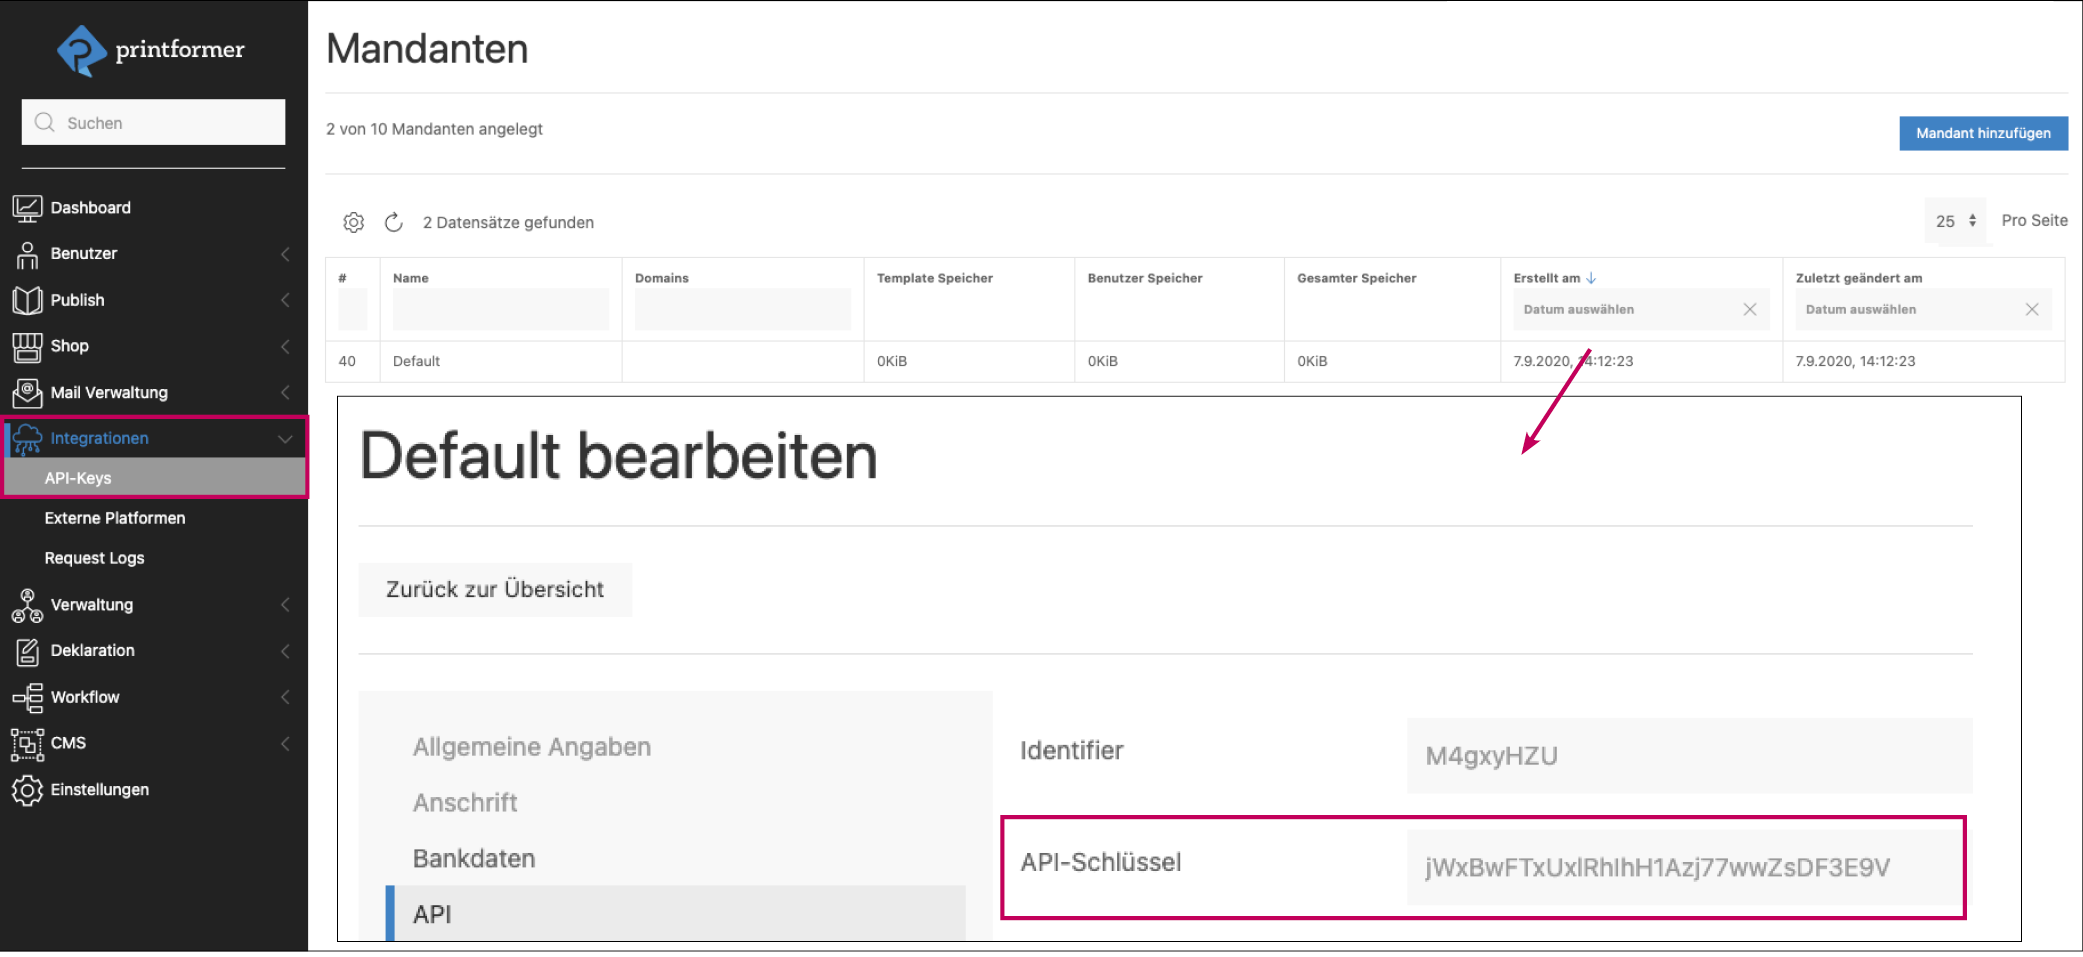Viewport: 2083px width, 957px height.
Task: Sort by the Erstellt am column arrow
Action: (x=1592, y=278)
